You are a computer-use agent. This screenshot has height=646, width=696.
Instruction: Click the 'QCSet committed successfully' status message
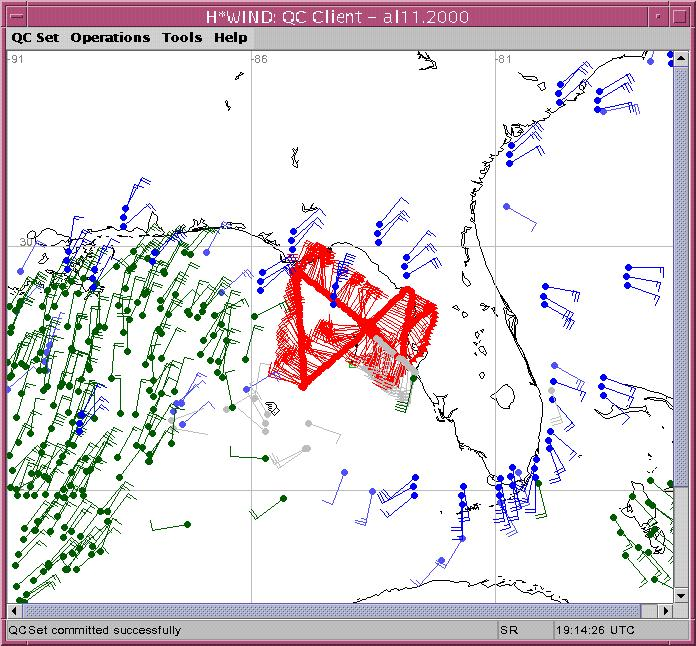[96, 630]
